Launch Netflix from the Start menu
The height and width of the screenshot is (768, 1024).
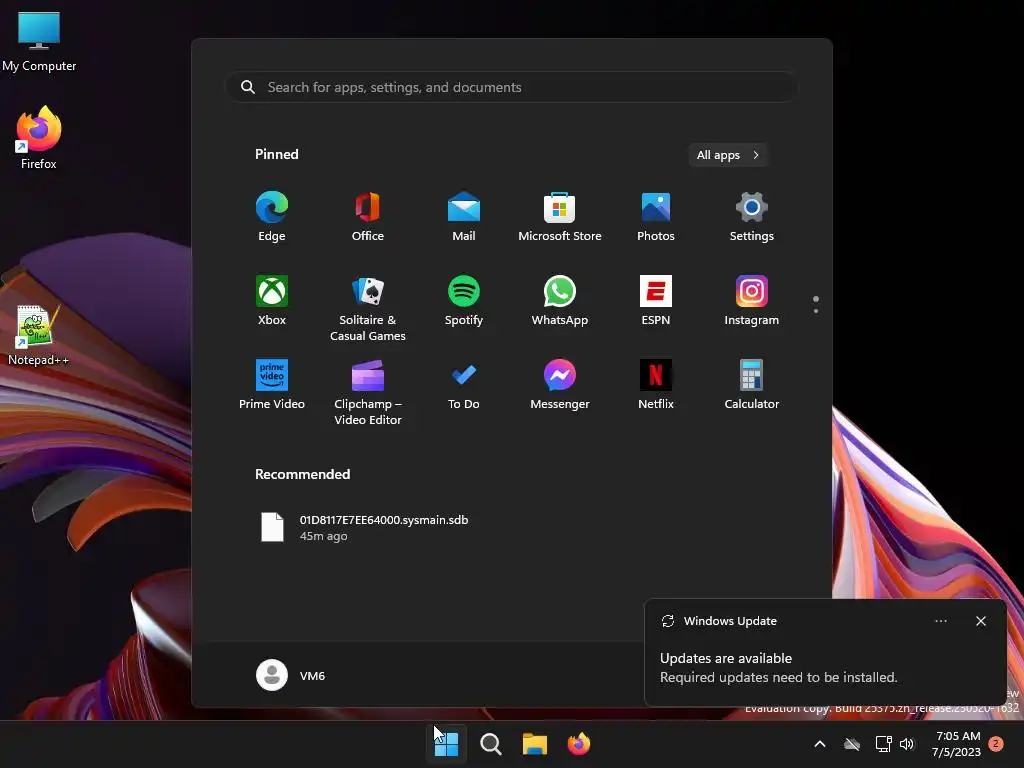coord(656,385)
